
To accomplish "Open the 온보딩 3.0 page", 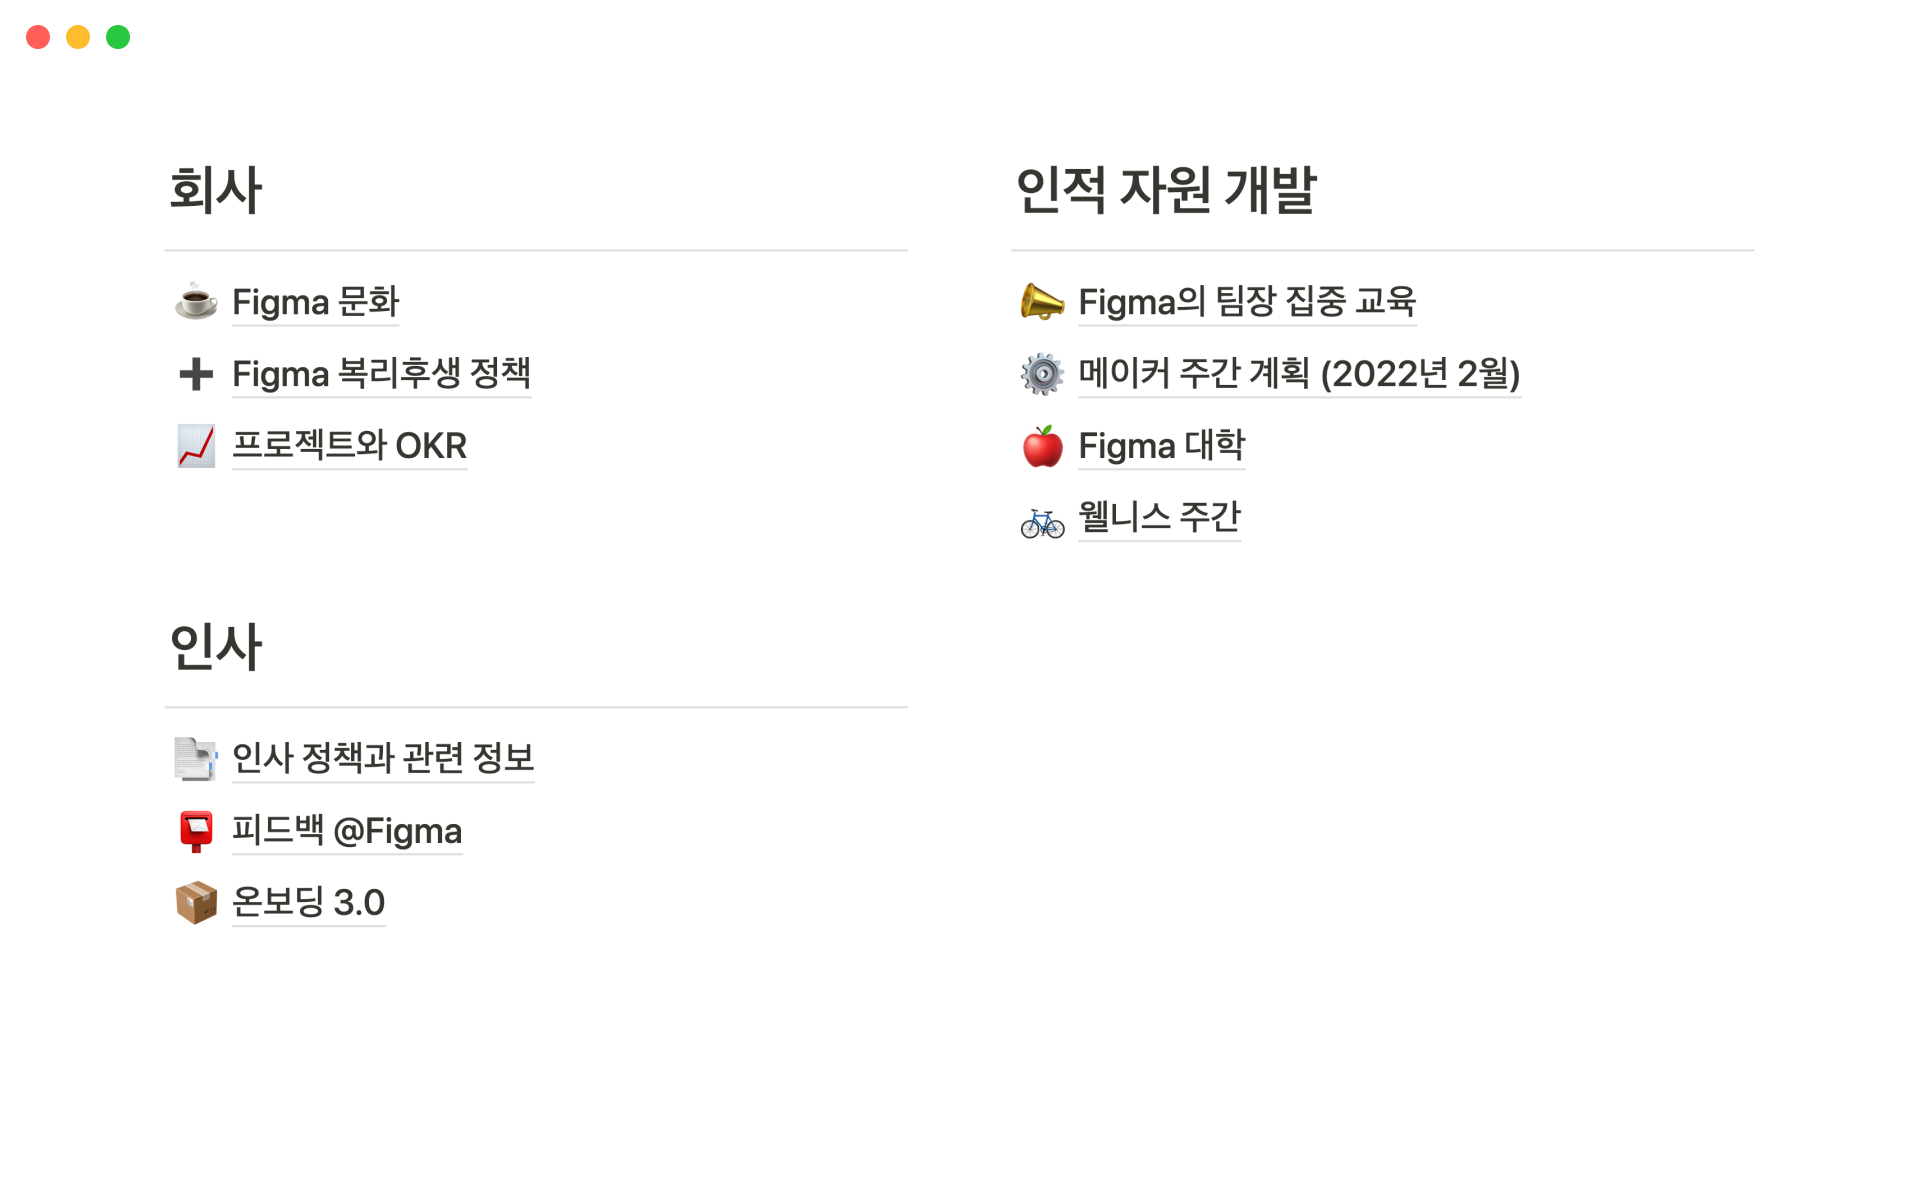I will pos(308,903).
